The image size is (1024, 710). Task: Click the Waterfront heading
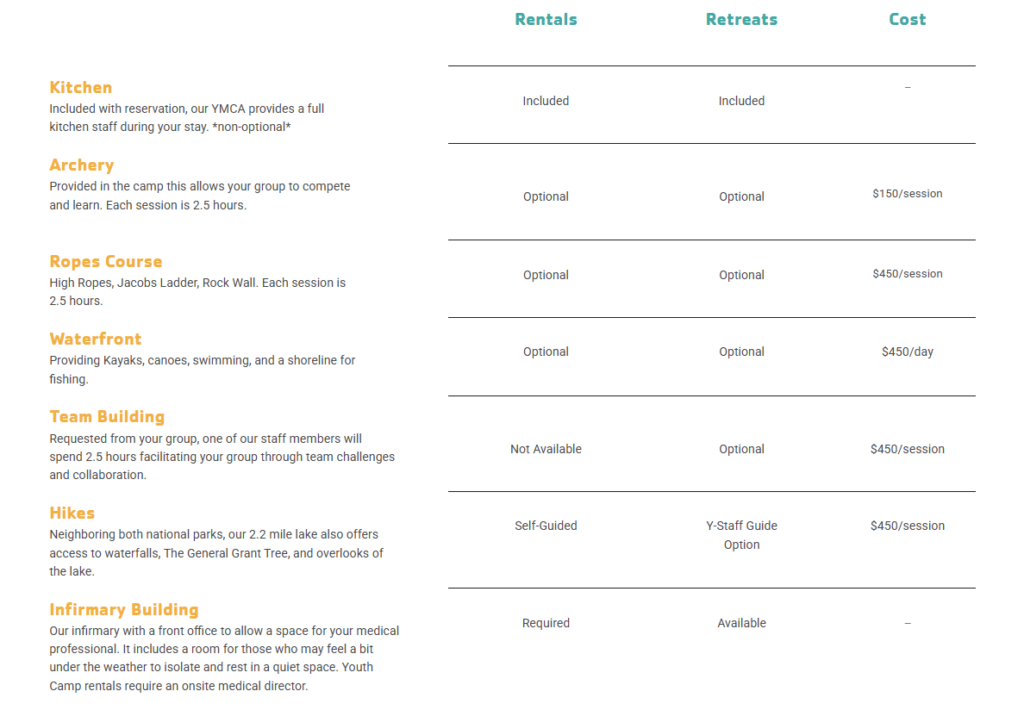point(96,339)
